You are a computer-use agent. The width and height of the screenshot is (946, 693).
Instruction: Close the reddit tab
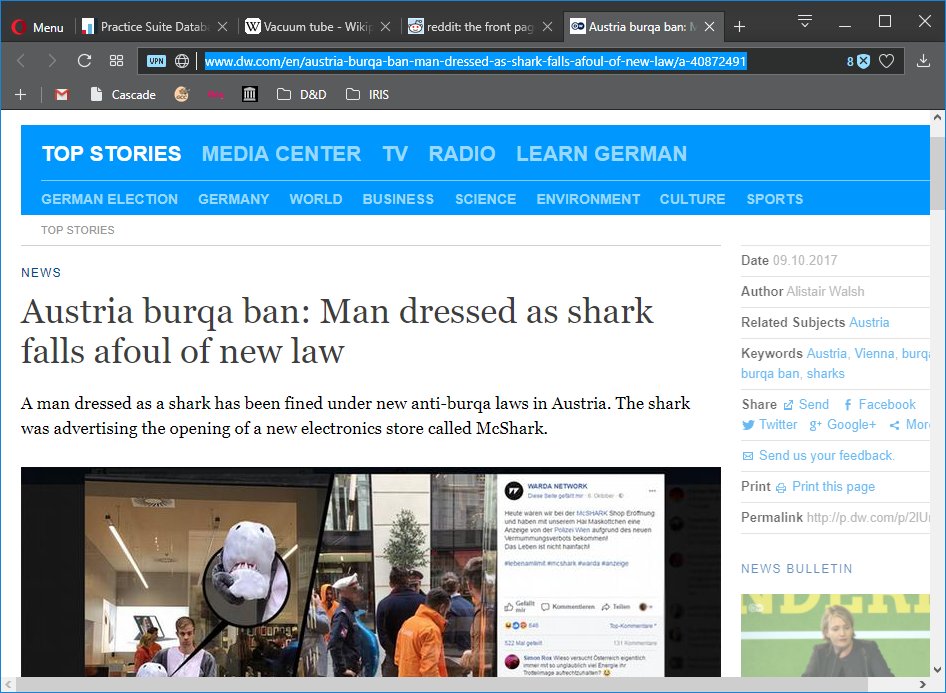(x=547, y=27)
